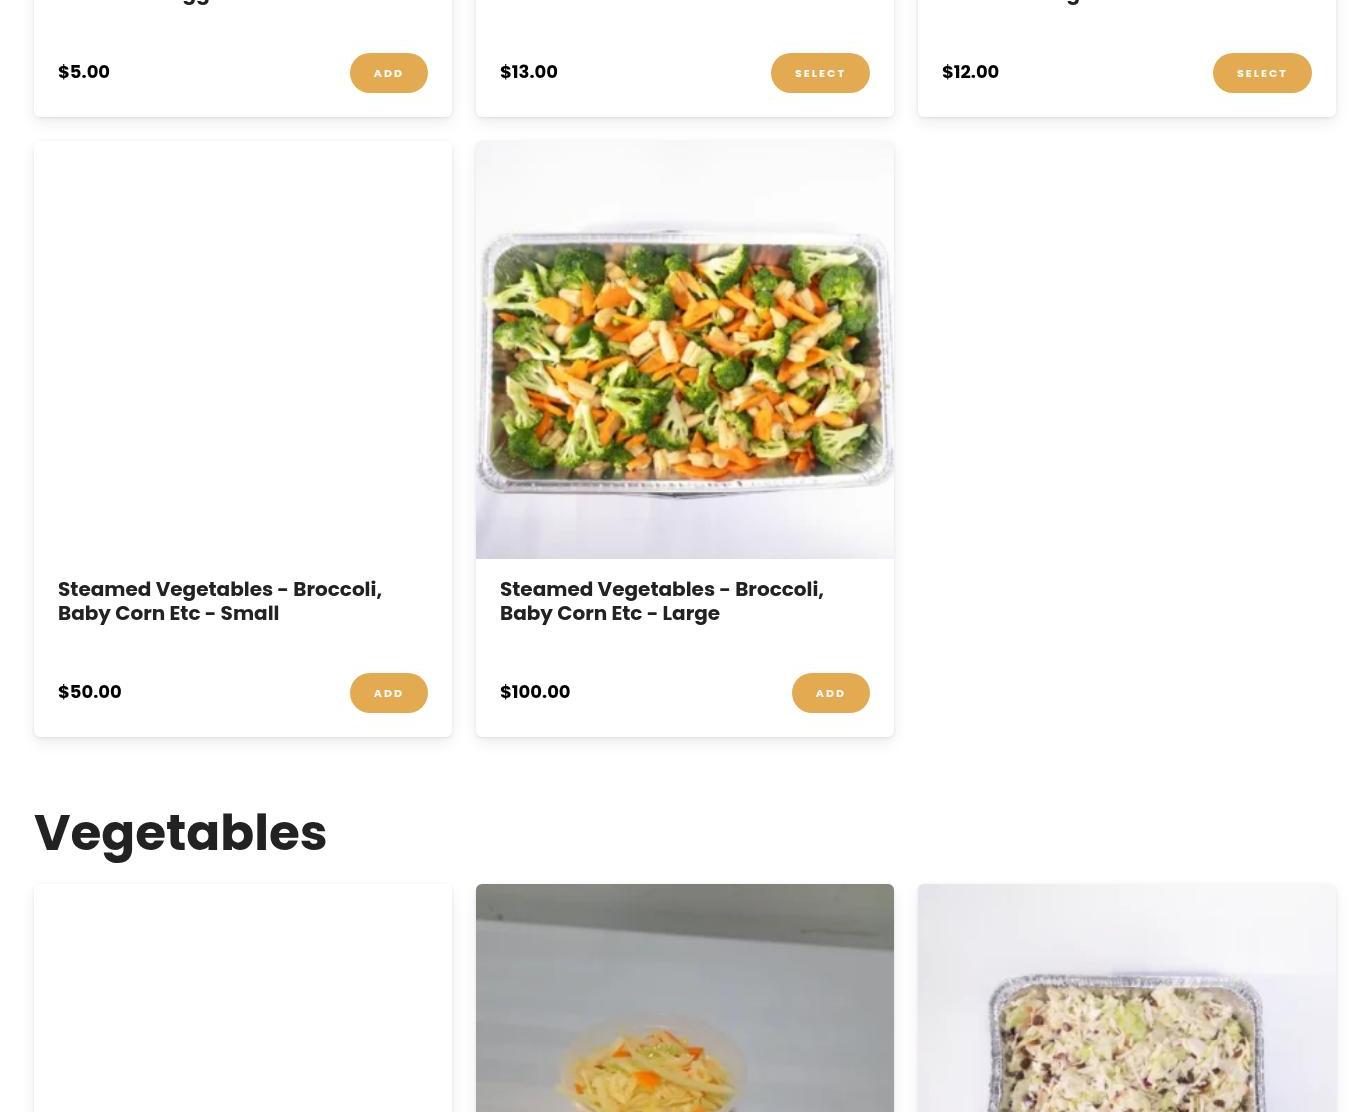
Task: Add Steamed Vegetables Small to order
Action: point(388,693)
